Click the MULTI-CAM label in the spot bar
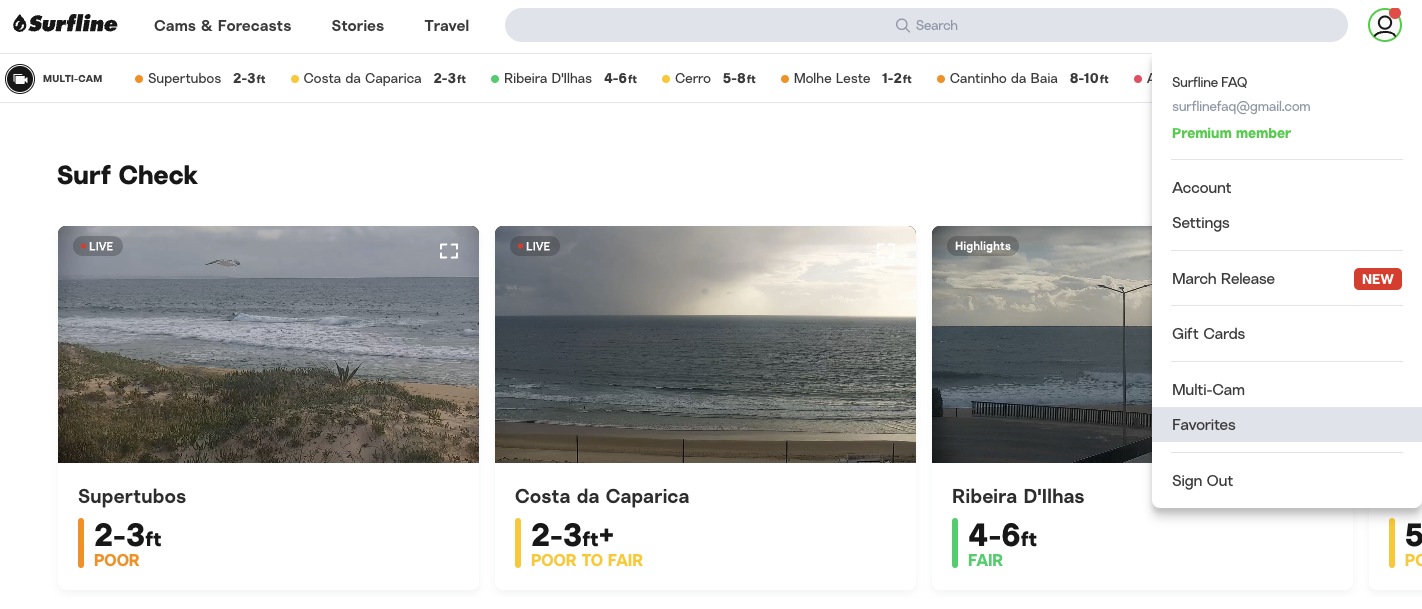This screenshot has width=1422, height=609. (x=72, y=79)
